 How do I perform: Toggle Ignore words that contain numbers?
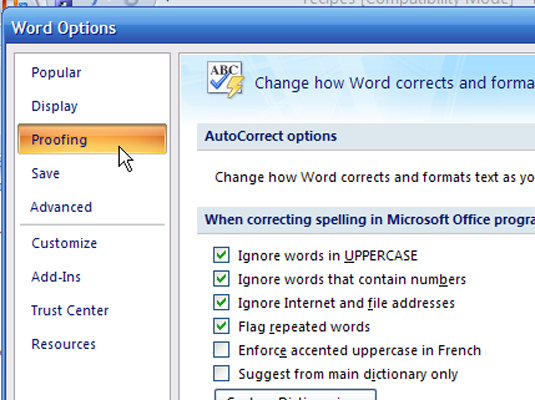(x=221, y=279)
